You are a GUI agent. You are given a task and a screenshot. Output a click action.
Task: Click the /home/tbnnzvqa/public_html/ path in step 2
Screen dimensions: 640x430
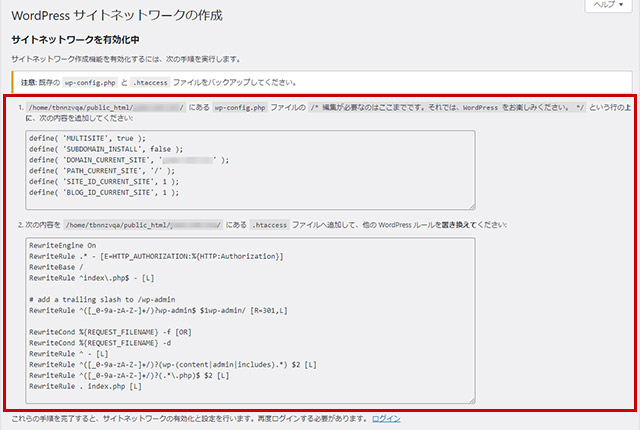[143, 225]
